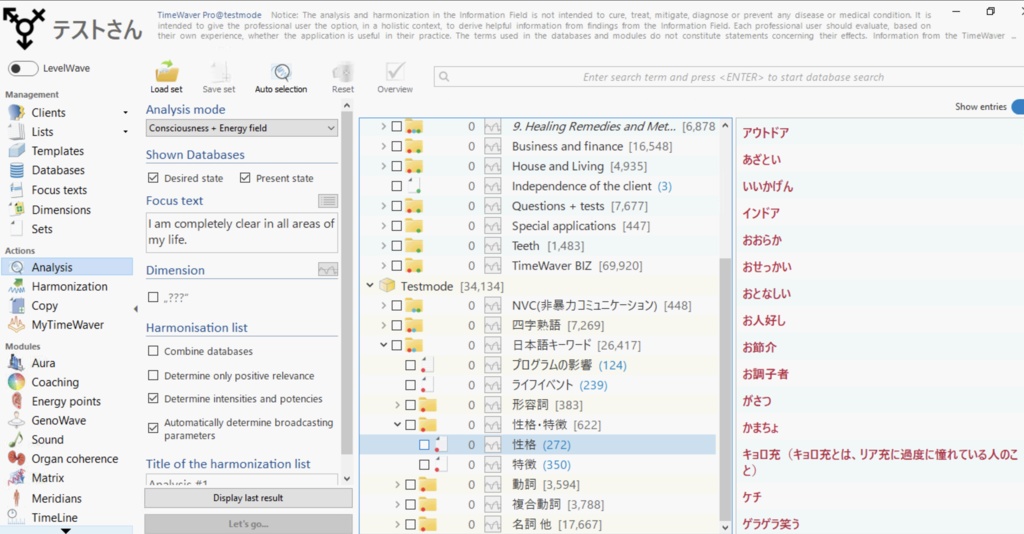
Task: Expand the TimeWaver BIZ folder
Action: [x=383, y=266]
